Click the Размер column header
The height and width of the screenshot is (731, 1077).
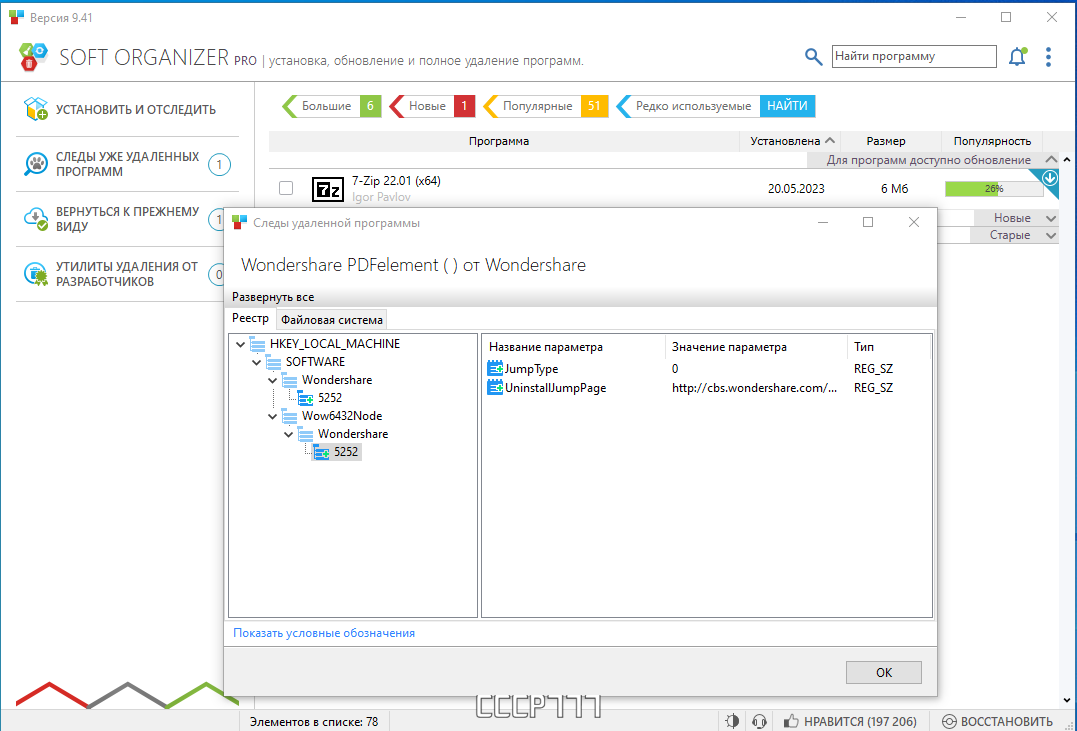pos(885,141)
